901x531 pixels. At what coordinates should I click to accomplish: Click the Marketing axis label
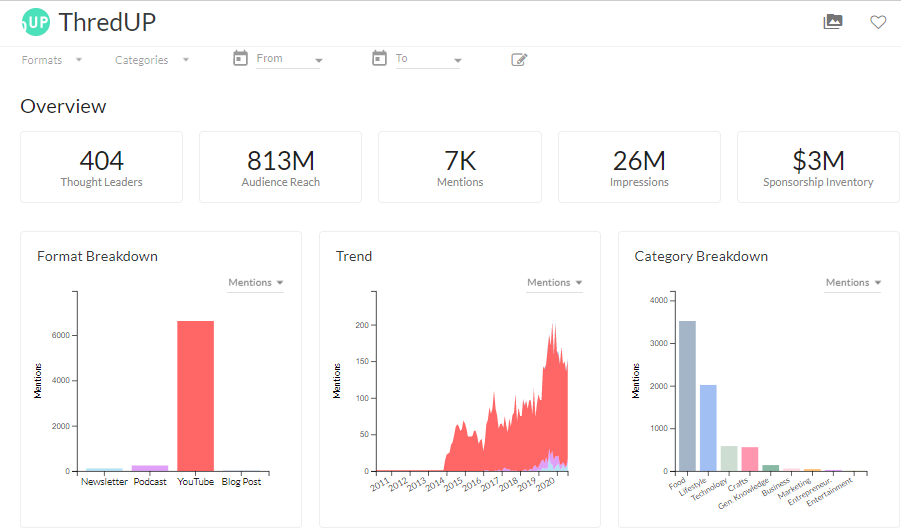click(794, 488)
